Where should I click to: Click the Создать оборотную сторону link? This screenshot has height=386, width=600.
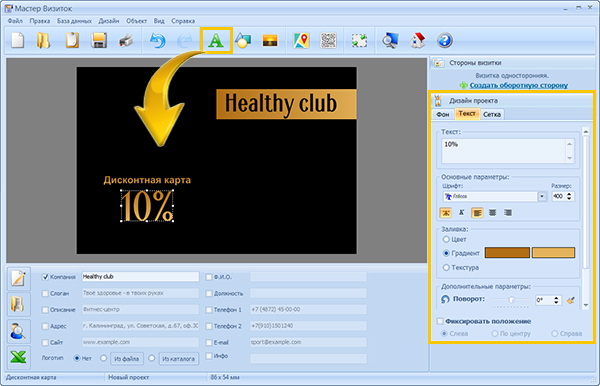click(518, 85)
